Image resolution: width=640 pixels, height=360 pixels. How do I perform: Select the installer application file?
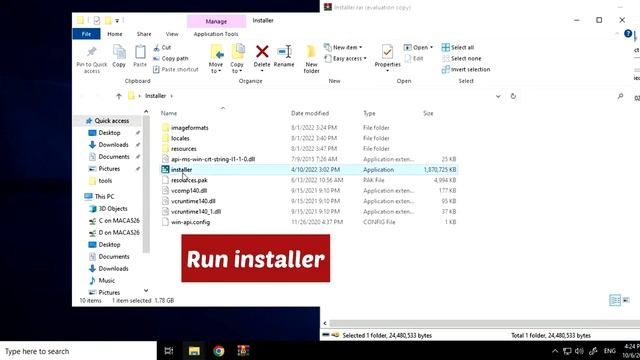pyautogui.click(x=309, y=169)
